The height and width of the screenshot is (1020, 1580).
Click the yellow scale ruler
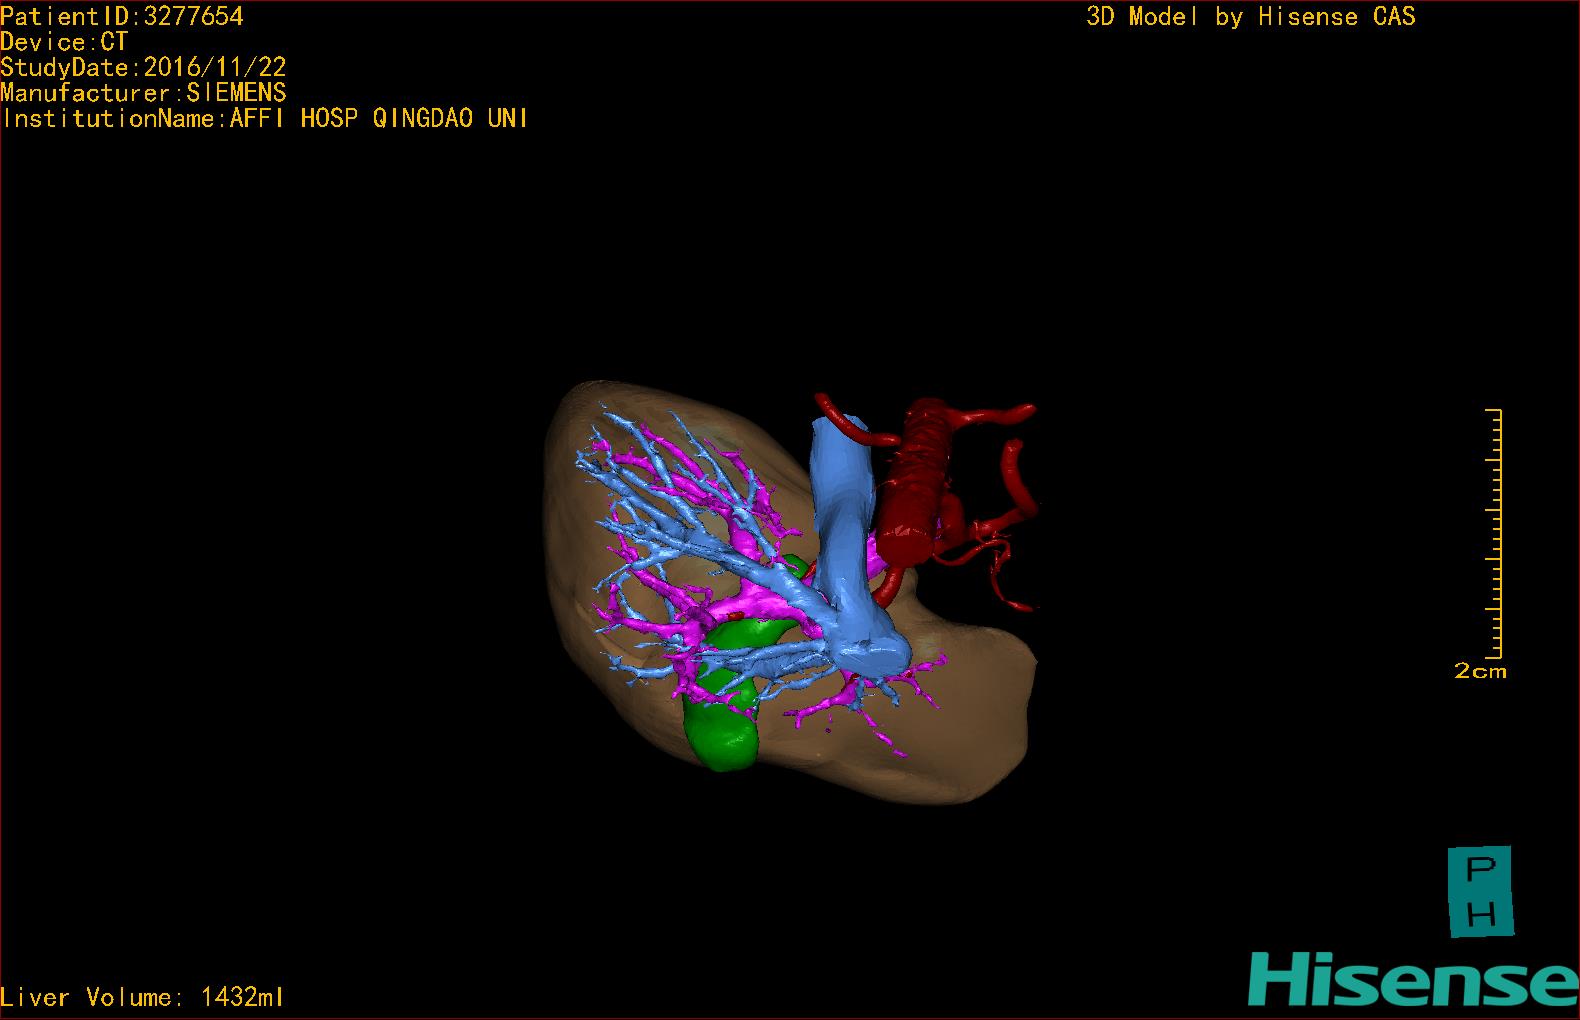[x=1494, y=533]
